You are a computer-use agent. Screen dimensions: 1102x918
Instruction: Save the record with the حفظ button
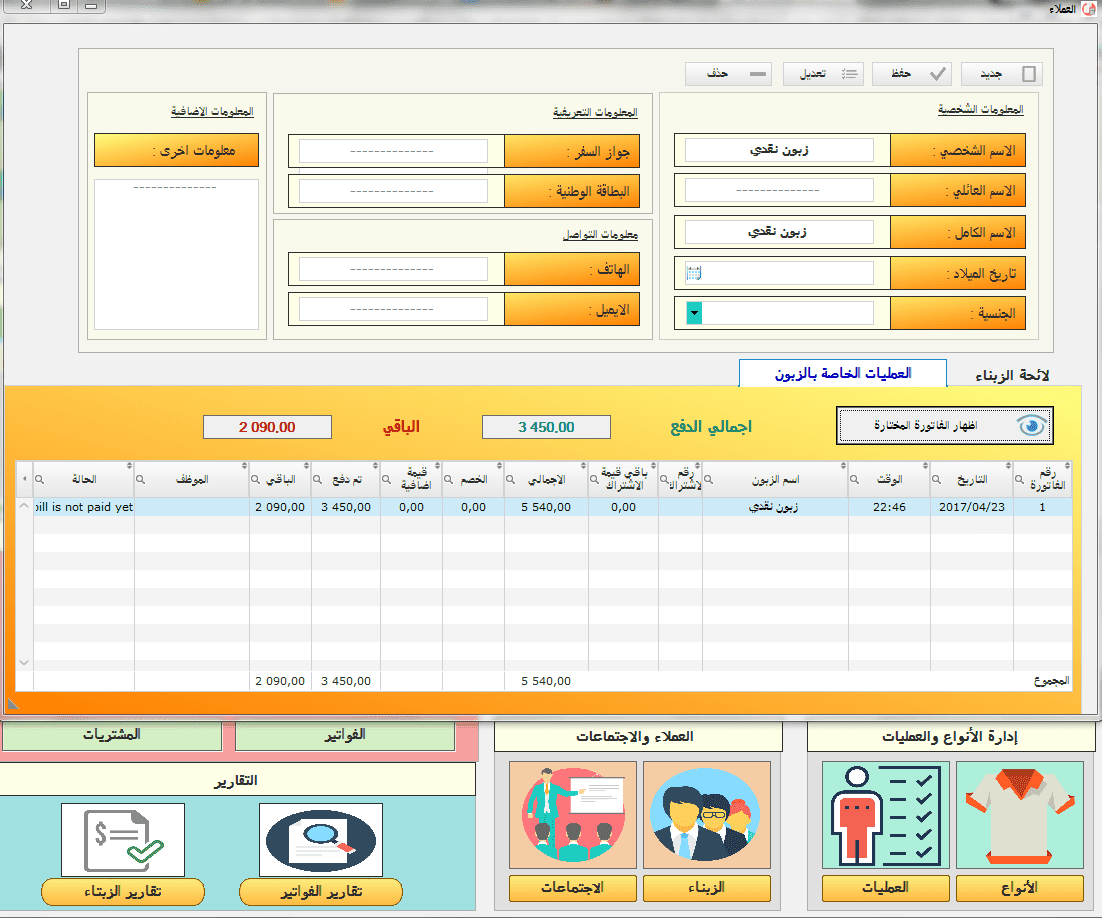click(910, 73)
